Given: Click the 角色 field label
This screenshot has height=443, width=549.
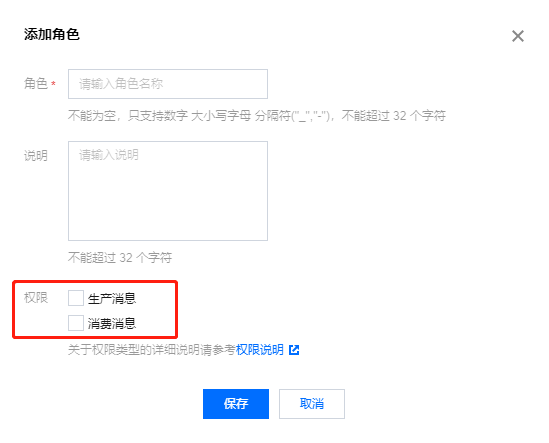Looking at the screenshot, I should coord(36,84).
